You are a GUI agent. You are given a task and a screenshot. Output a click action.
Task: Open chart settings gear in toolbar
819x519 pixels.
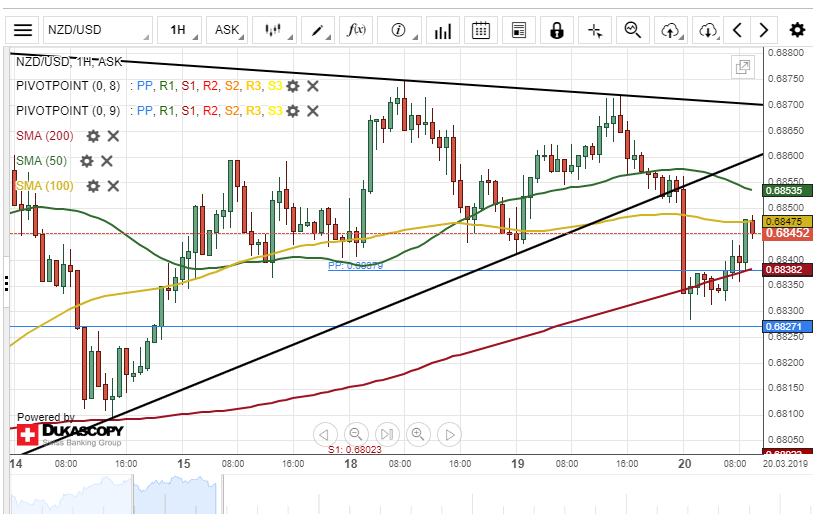(796, 30)
